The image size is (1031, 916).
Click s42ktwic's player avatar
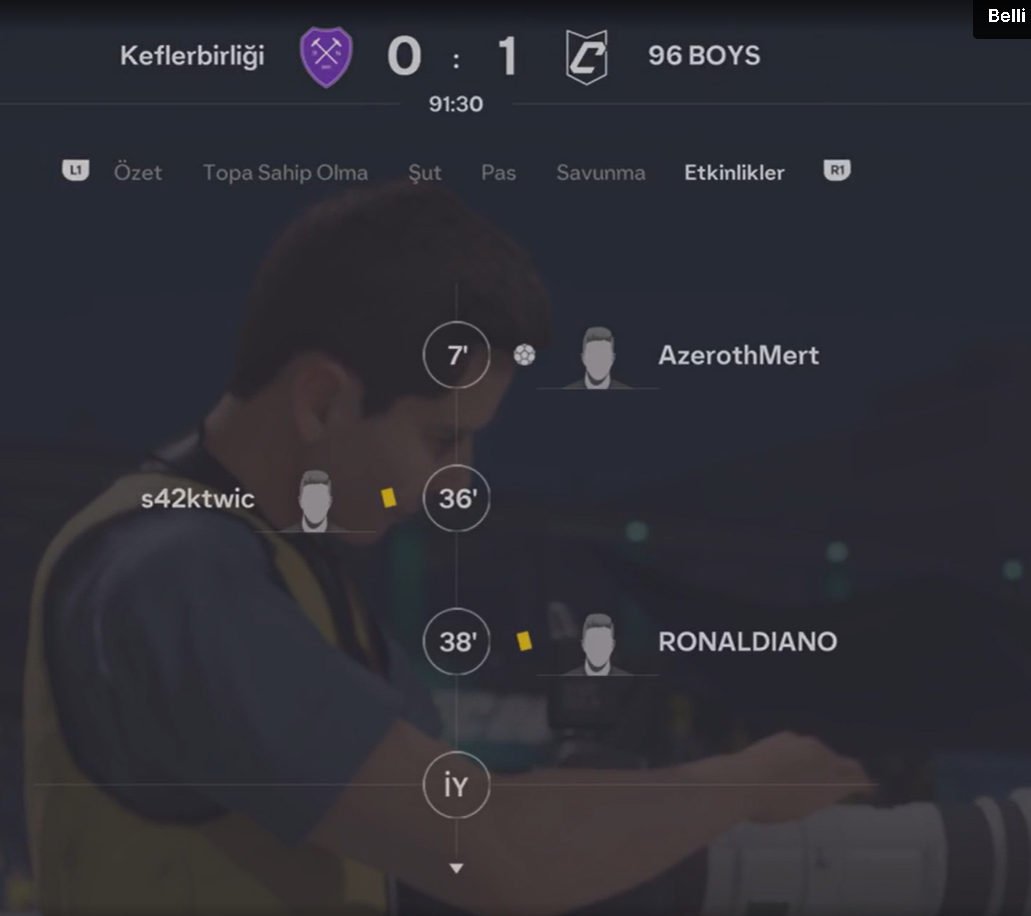[x=316, y=500]
